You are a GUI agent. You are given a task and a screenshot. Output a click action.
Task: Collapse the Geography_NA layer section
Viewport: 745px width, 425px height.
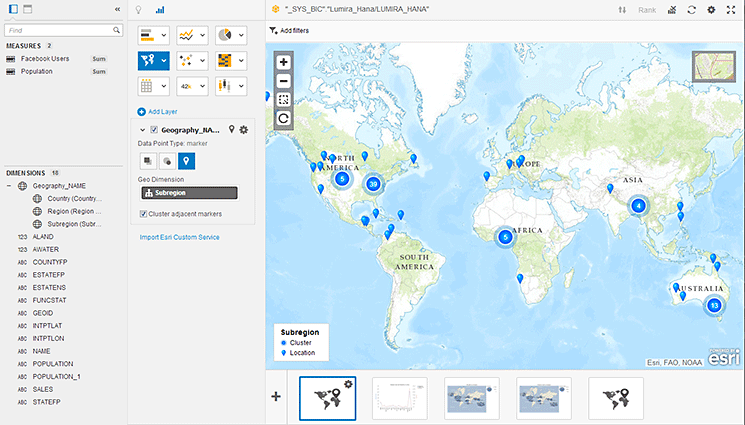[x=142, y=130]
